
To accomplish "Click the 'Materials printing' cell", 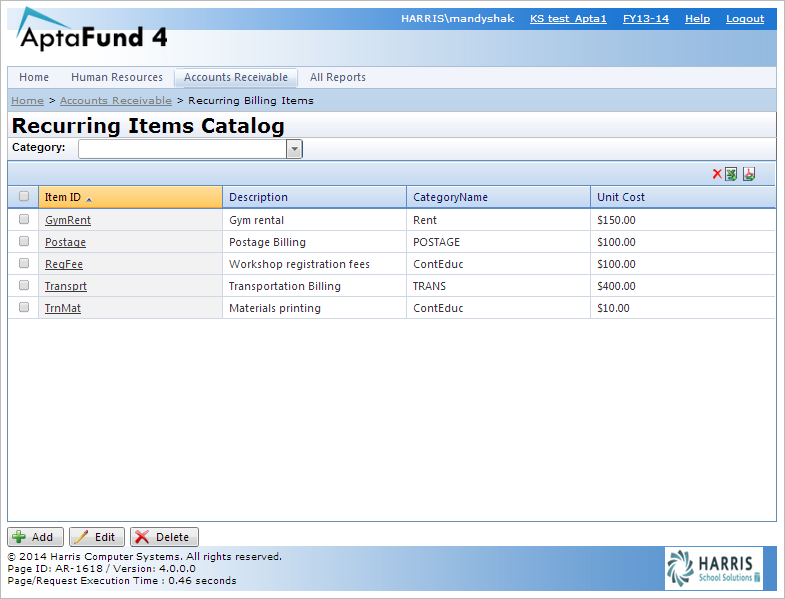I will (314, 308).
